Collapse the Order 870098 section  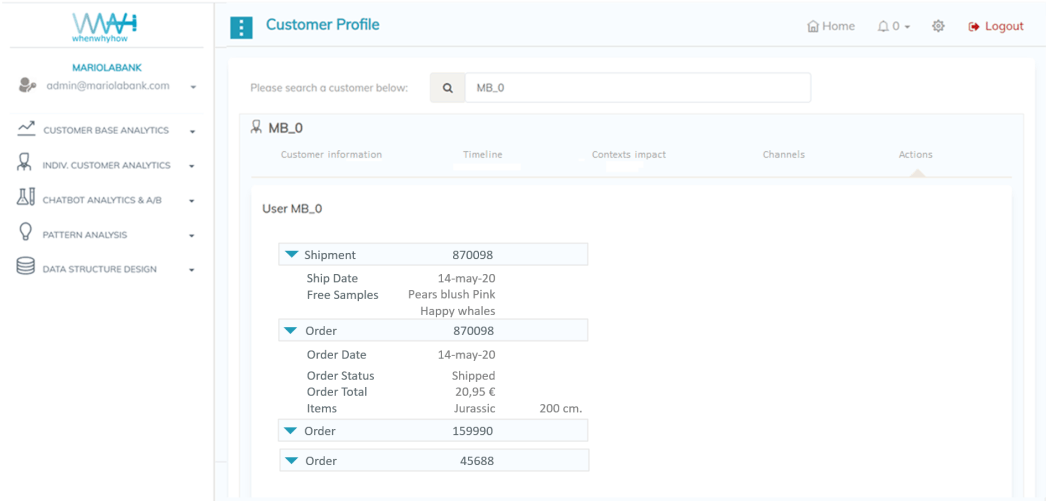tap(291, 331)
